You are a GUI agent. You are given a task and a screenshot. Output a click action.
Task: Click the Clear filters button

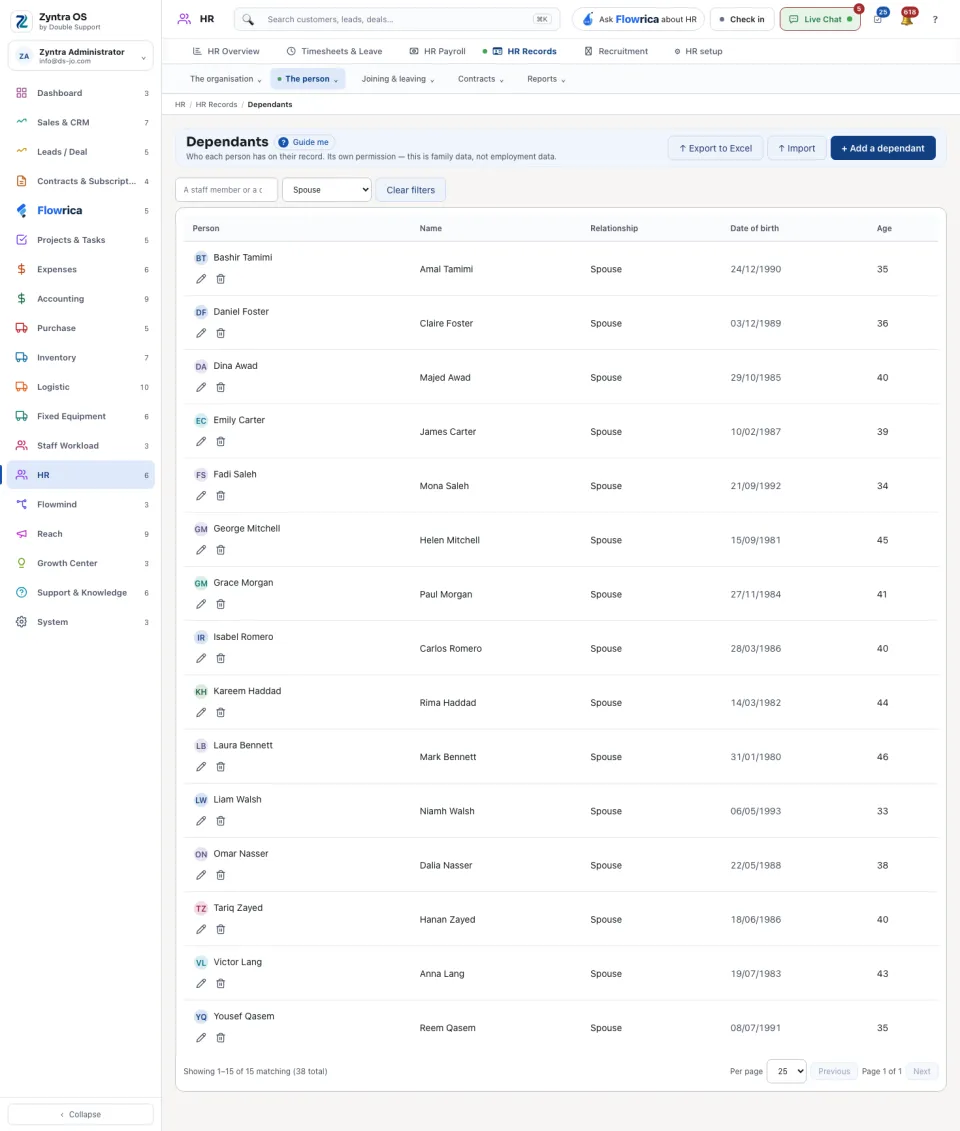[x=410, y=190]
